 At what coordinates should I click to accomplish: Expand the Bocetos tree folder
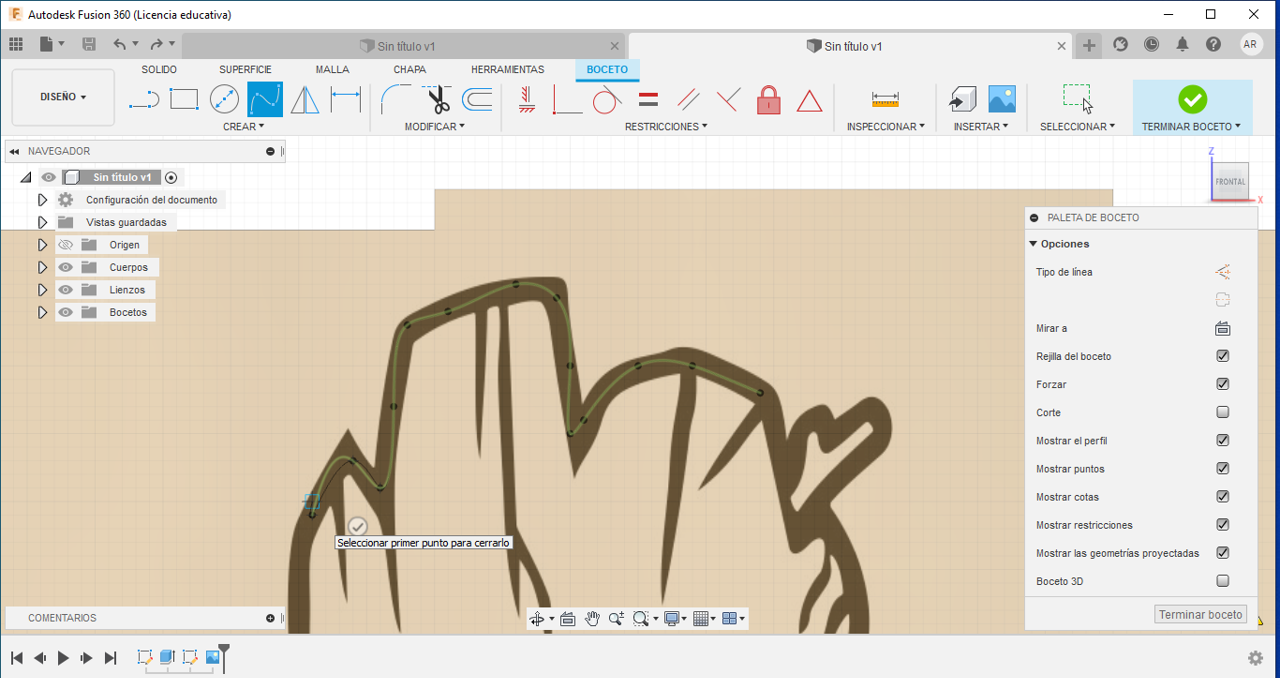pos(42,312)
